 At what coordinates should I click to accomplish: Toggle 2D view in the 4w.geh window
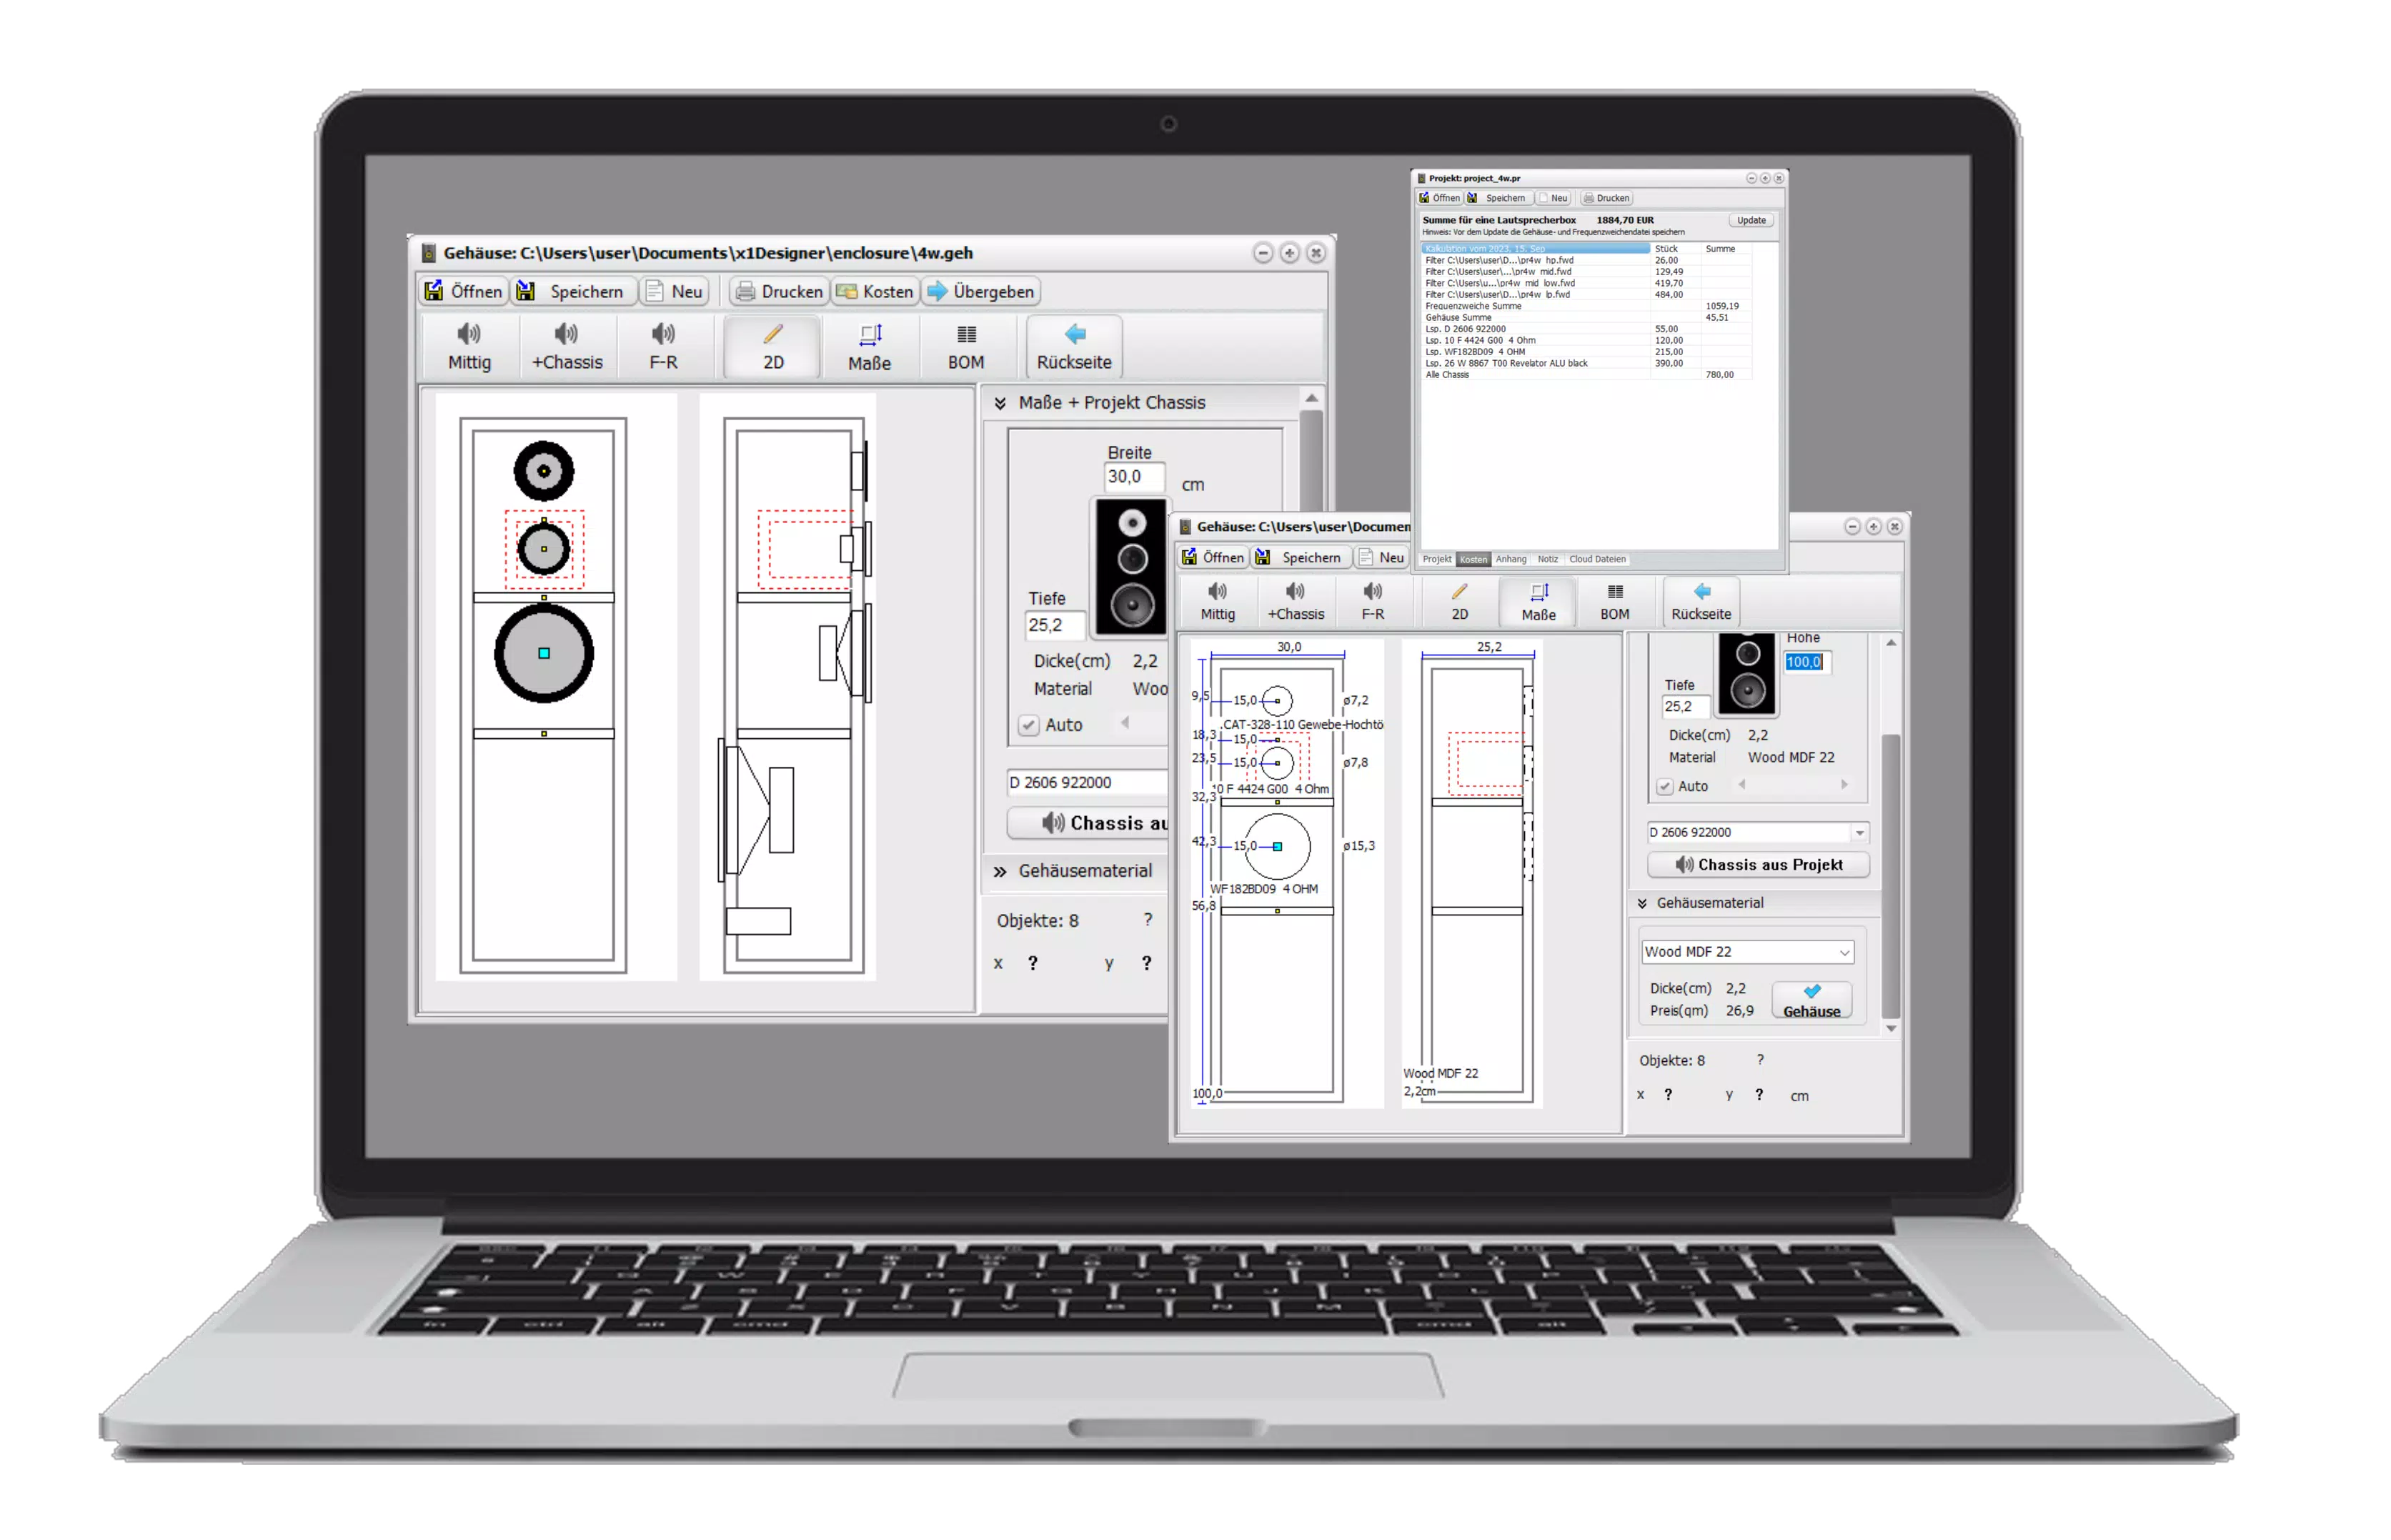click(773, 346)
